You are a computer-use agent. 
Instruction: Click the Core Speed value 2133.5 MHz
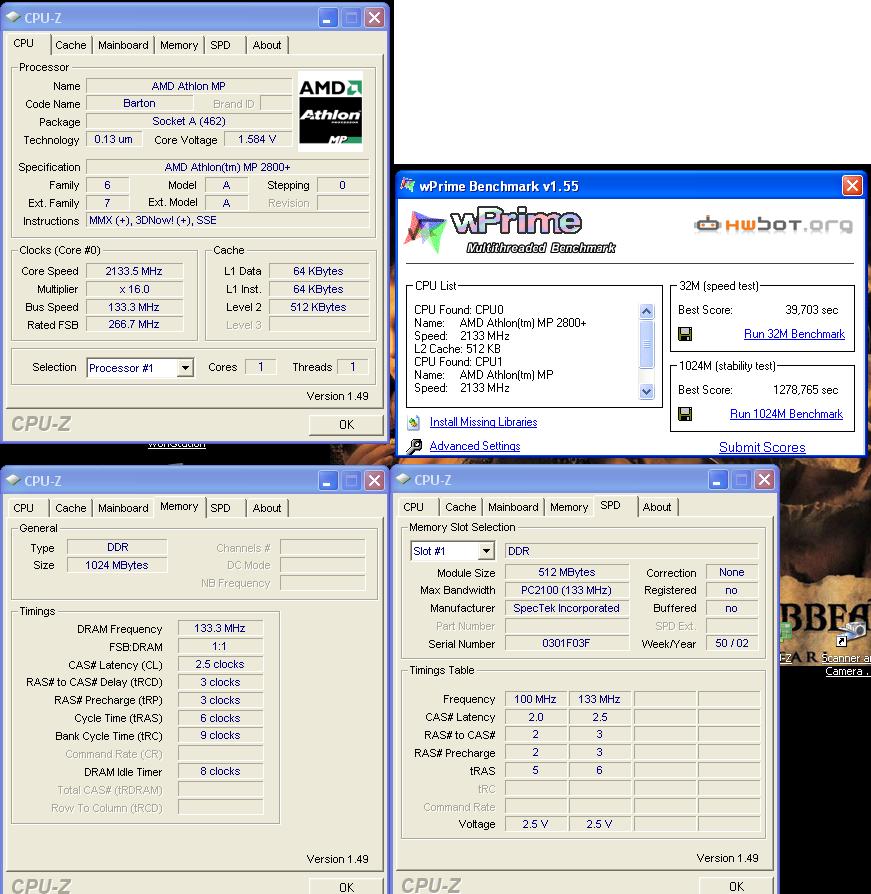[134, 271]
